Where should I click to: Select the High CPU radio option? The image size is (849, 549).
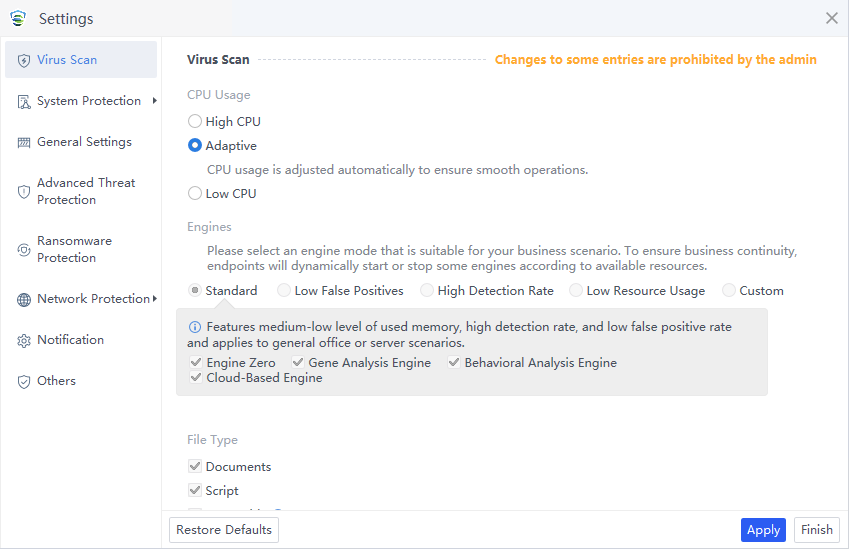(x=195, y=122)
